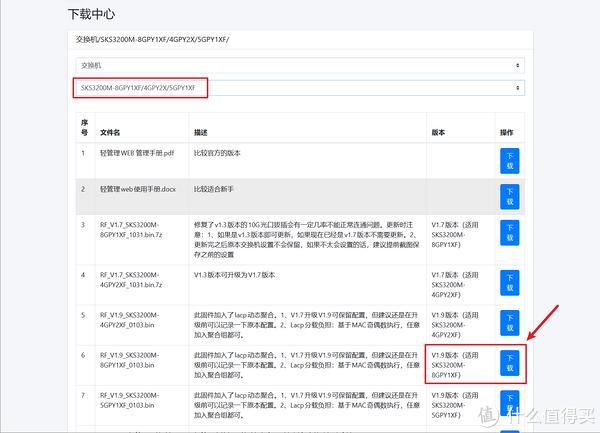Select file name RF_V1.9_SKS3200M-8GPY1XF_0103.bin
This screenshot has height=433, width=600.
pos(129,360)
